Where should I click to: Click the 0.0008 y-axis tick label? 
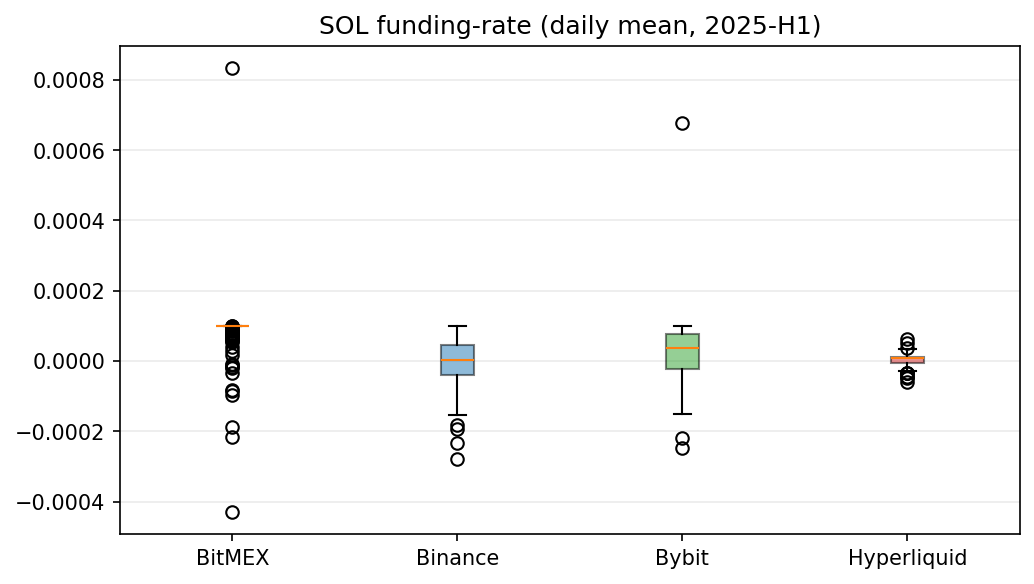coord(71,80)
